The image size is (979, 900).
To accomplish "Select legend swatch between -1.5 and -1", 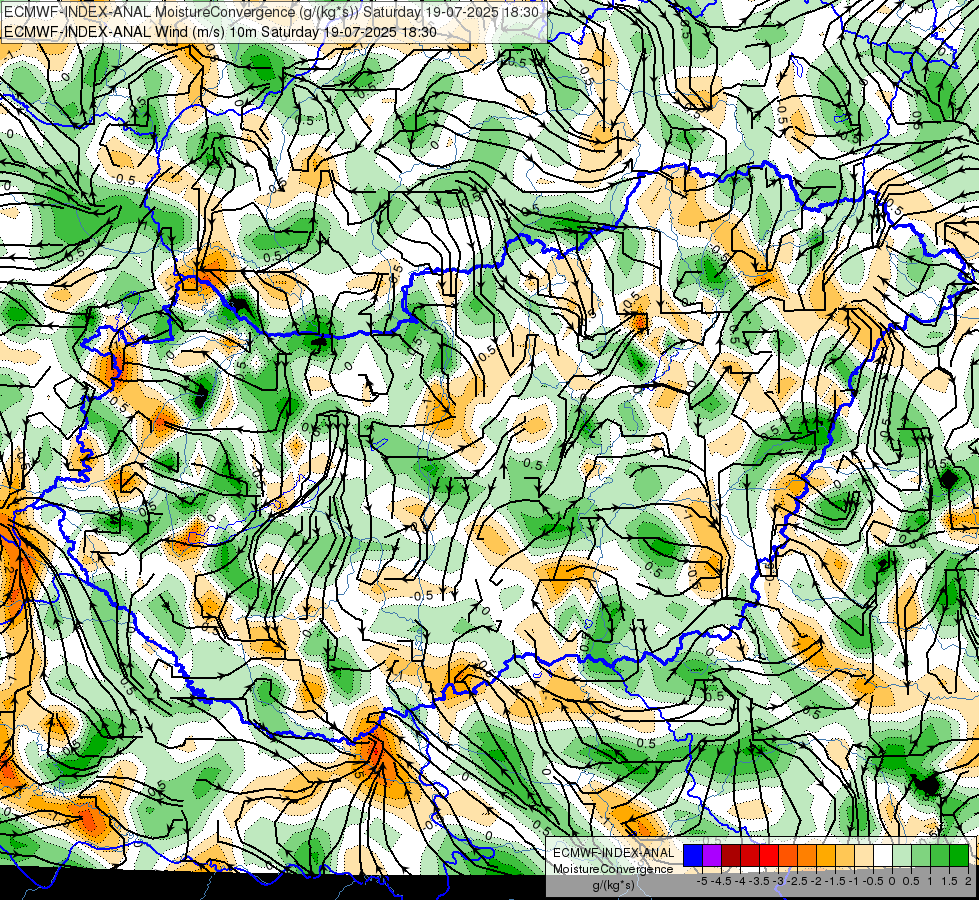I will coord(845,855).
